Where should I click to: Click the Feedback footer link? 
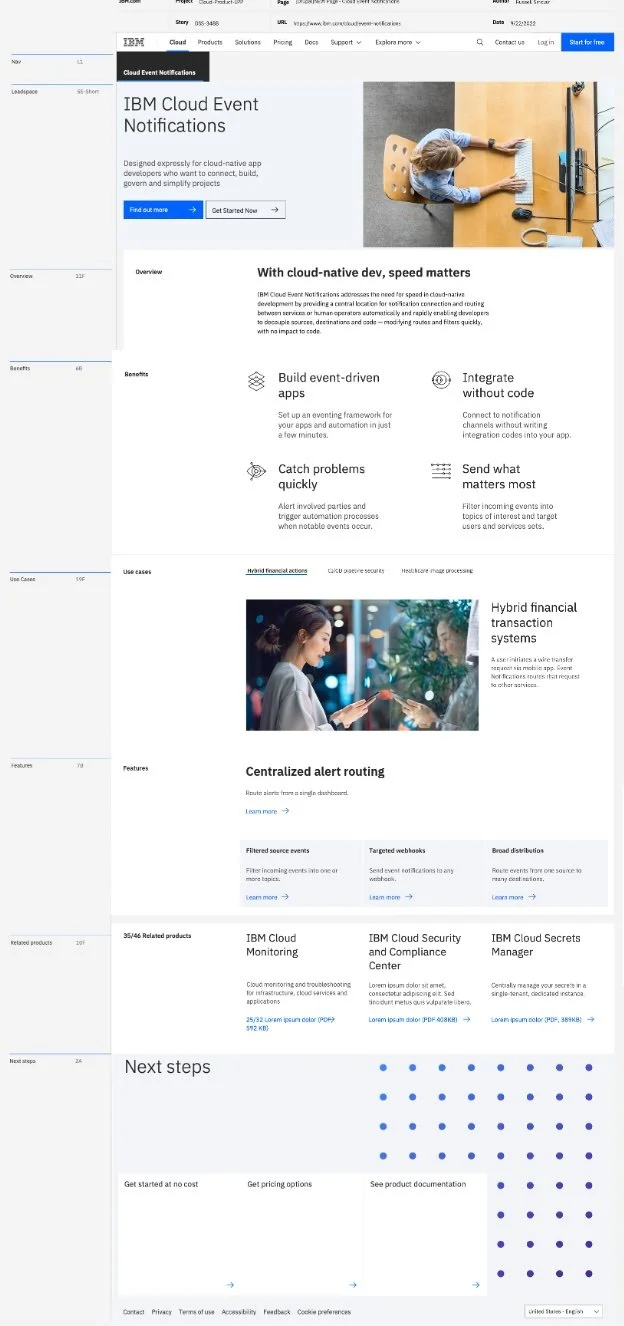point(277,1312)
